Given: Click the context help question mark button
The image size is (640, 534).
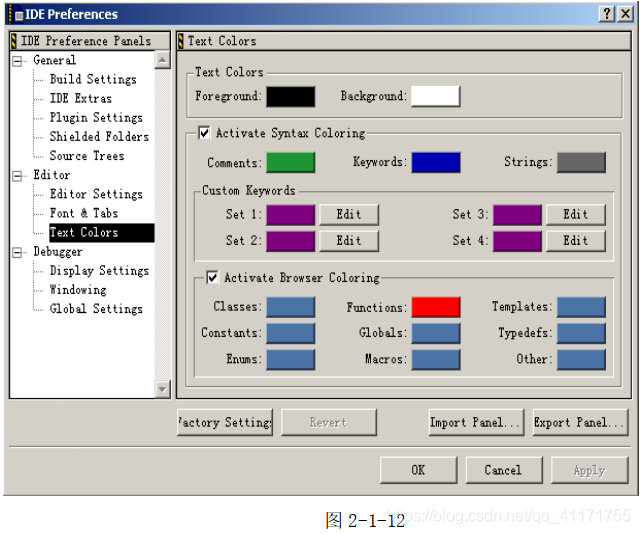Looking at the screenshot, I should coord(607,14).
